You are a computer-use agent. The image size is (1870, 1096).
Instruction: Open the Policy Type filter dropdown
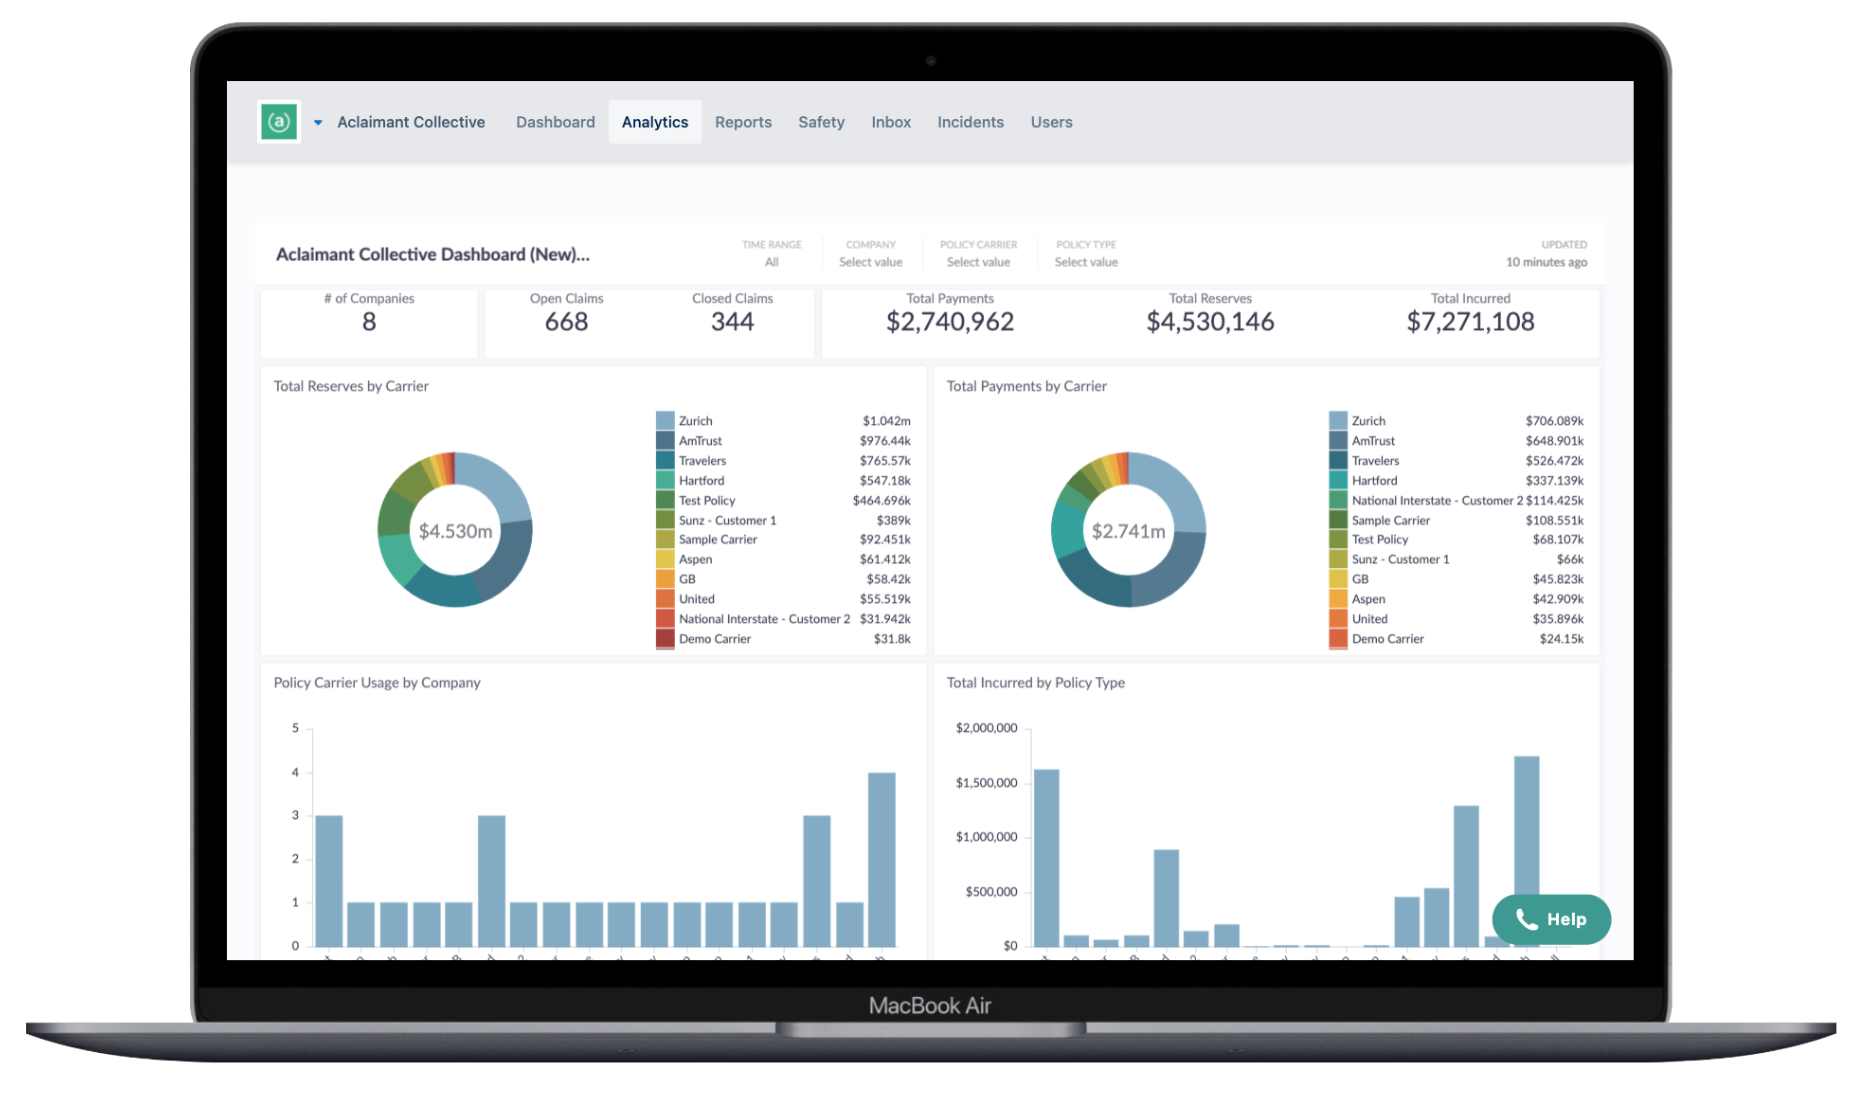coord(1086,261)
